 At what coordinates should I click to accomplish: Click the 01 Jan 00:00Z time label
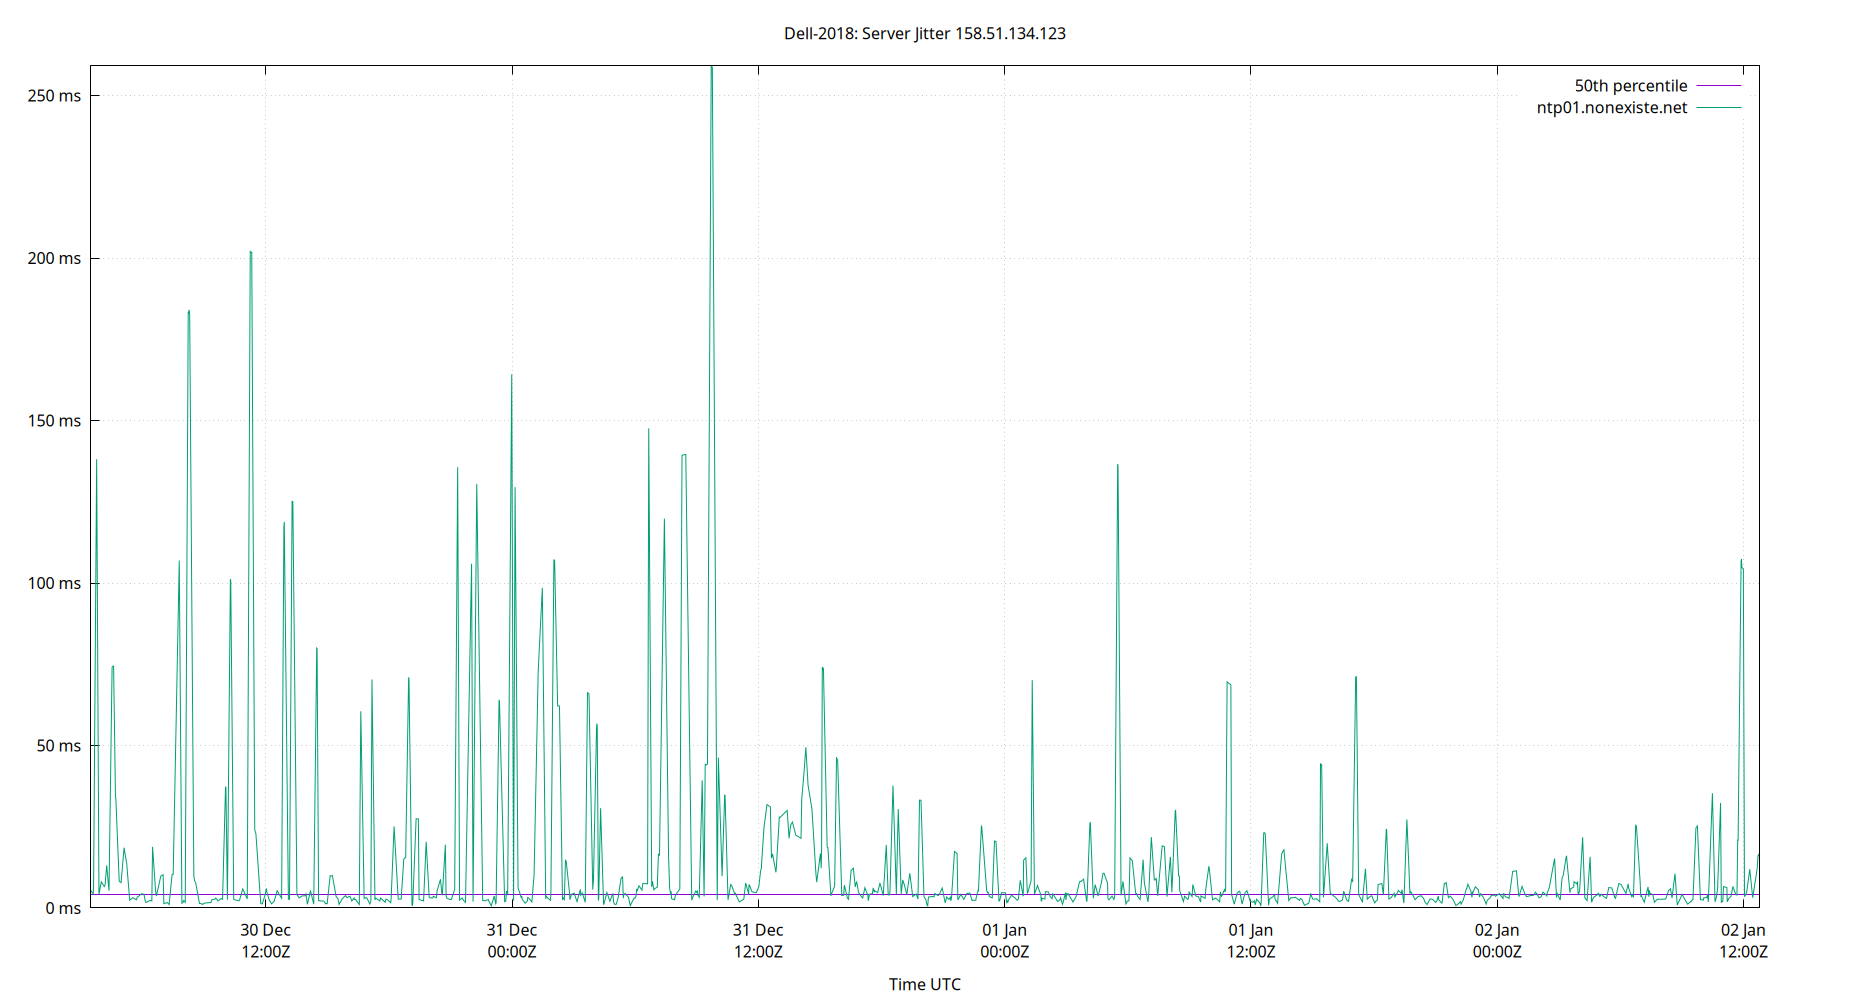(x=1004, y=940)
